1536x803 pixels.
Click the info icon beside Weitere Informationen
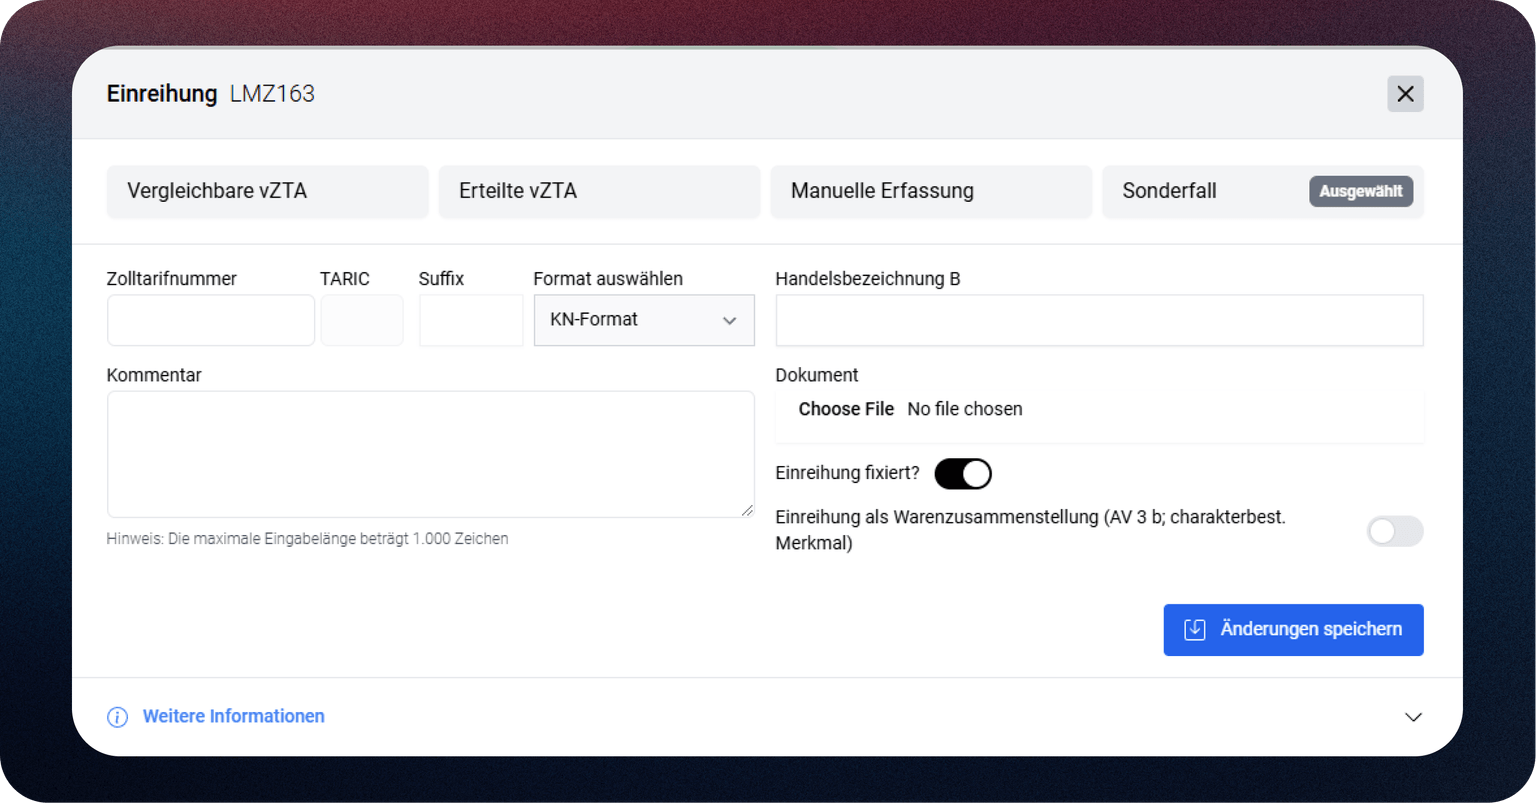click(117, 717)
